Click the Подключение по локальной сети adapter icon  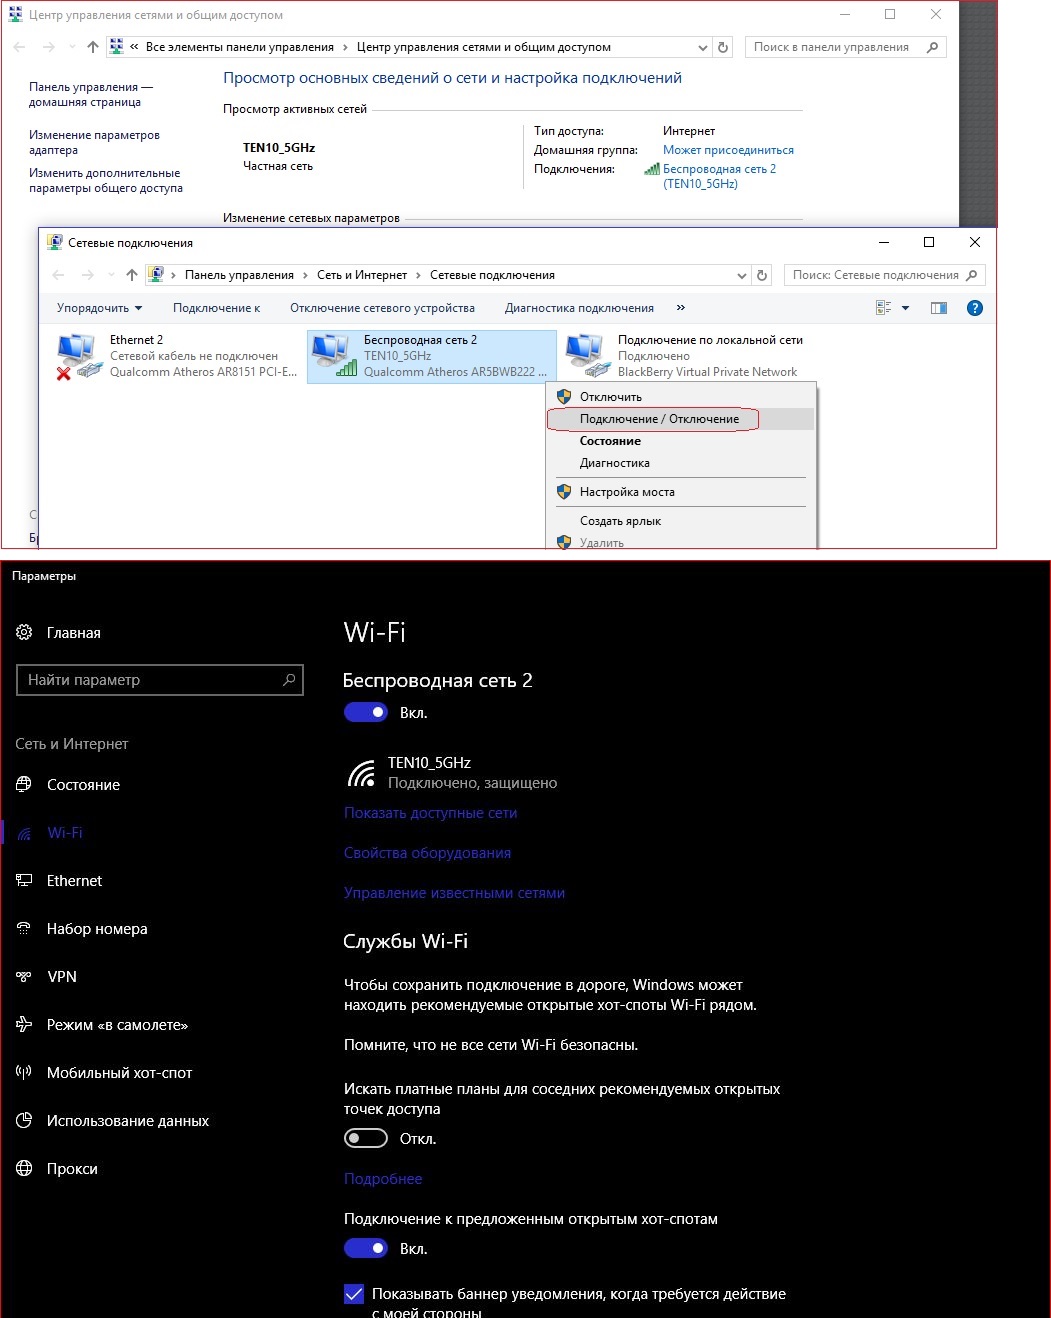point(588,356)
